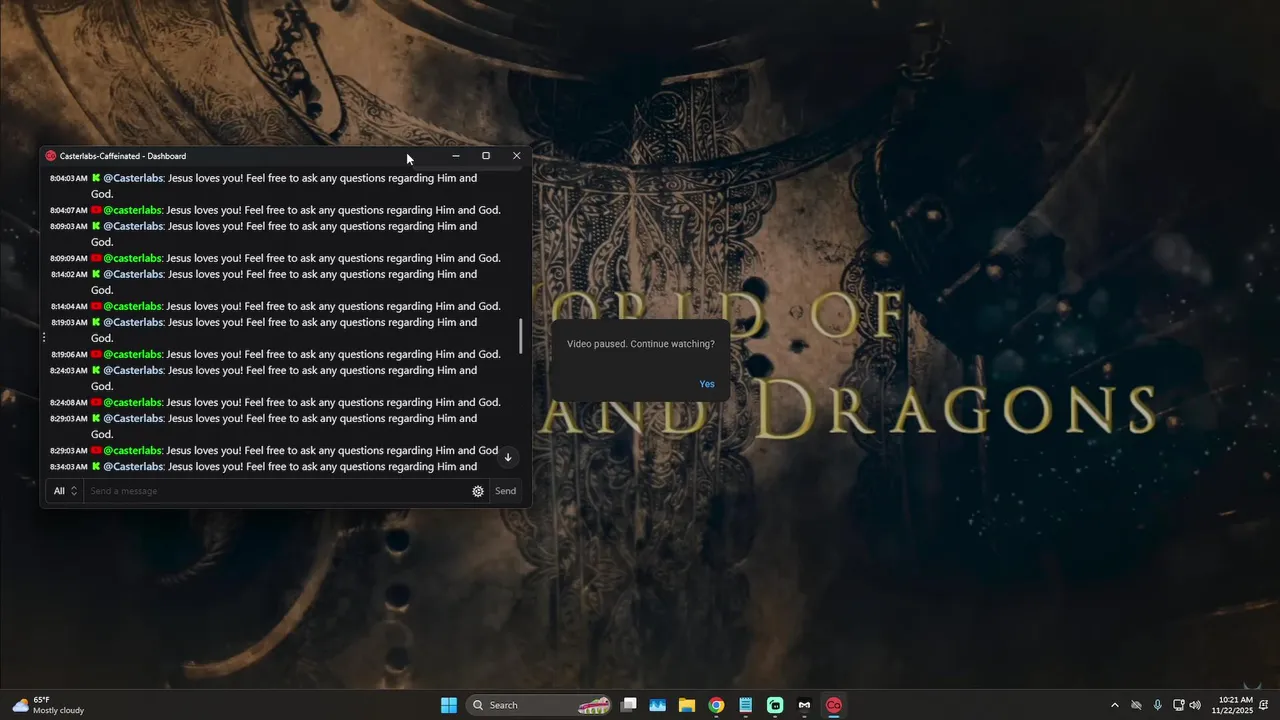Image resolution: width=1280 pixels, height=720 pixels.
Task: Click the Kick icon on the 8:24:03 AM message
Action: pos(96,370)
